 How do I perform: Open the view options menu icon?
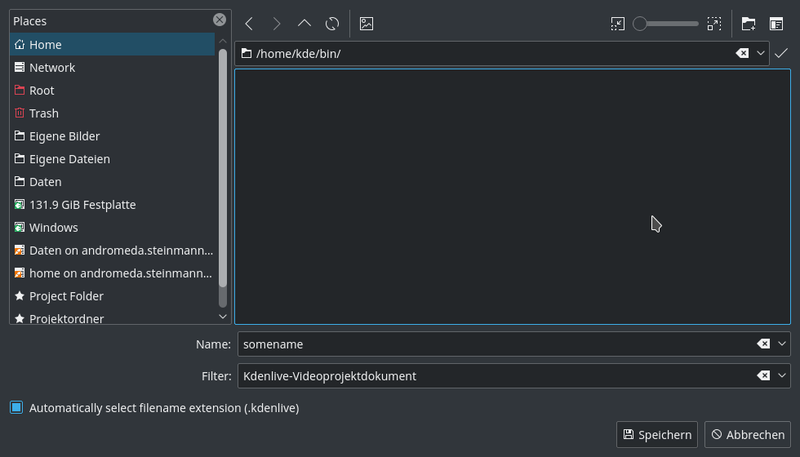776,23
